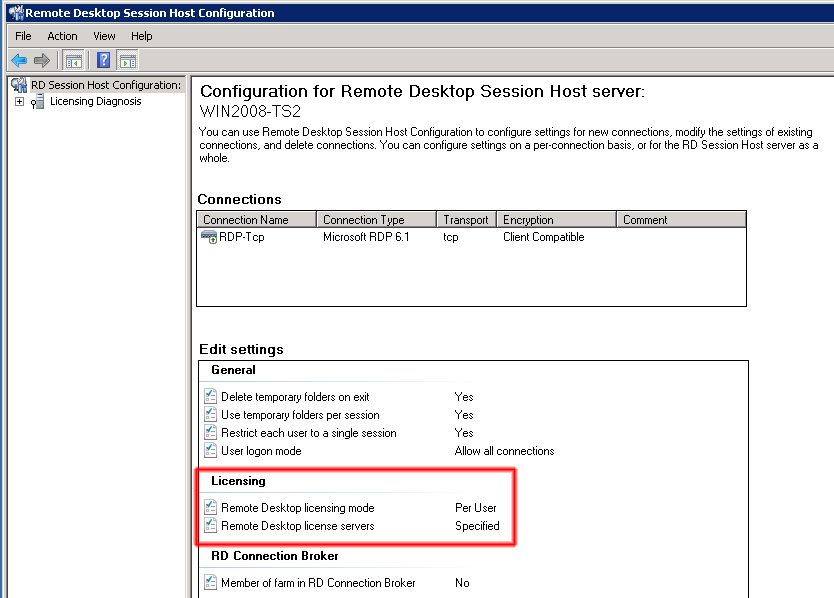
Task: Open Remote Desktop license servers setting
Action: tap(298, 526)
